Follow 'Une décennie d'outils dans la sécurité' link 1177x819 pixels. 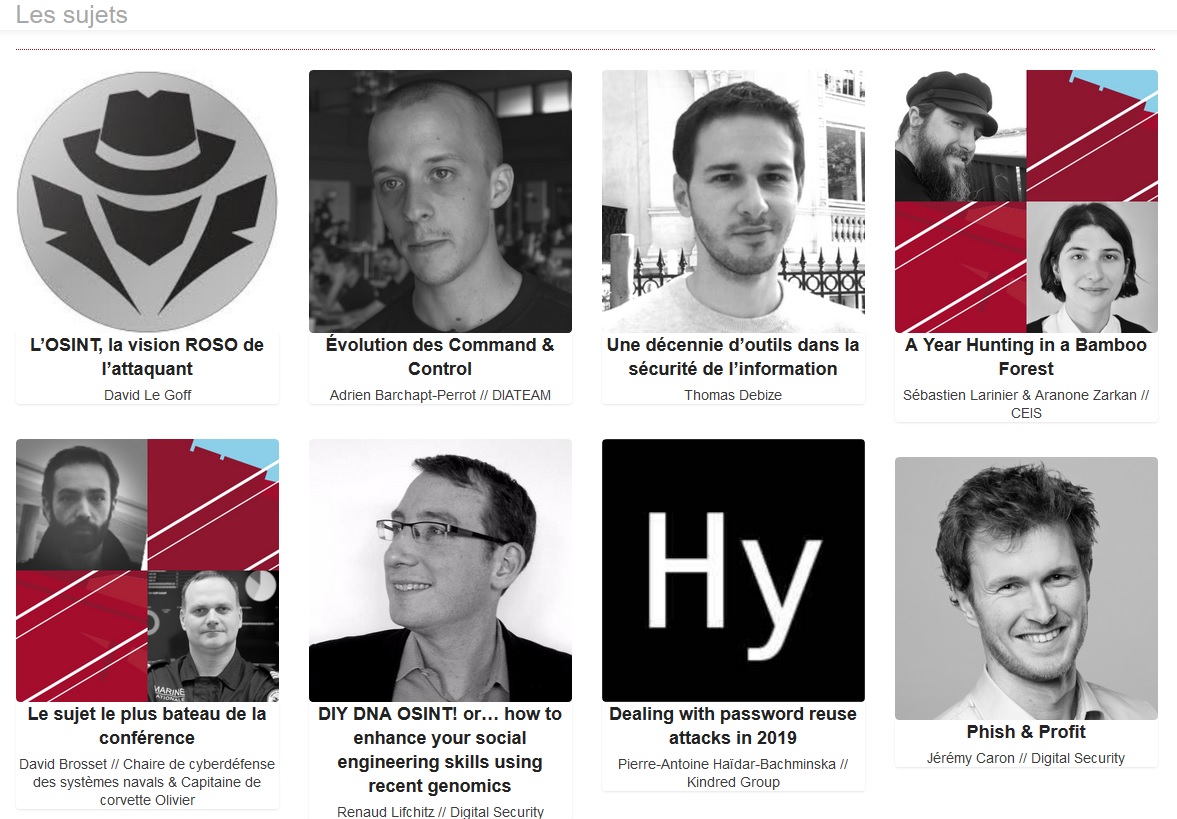733,357
